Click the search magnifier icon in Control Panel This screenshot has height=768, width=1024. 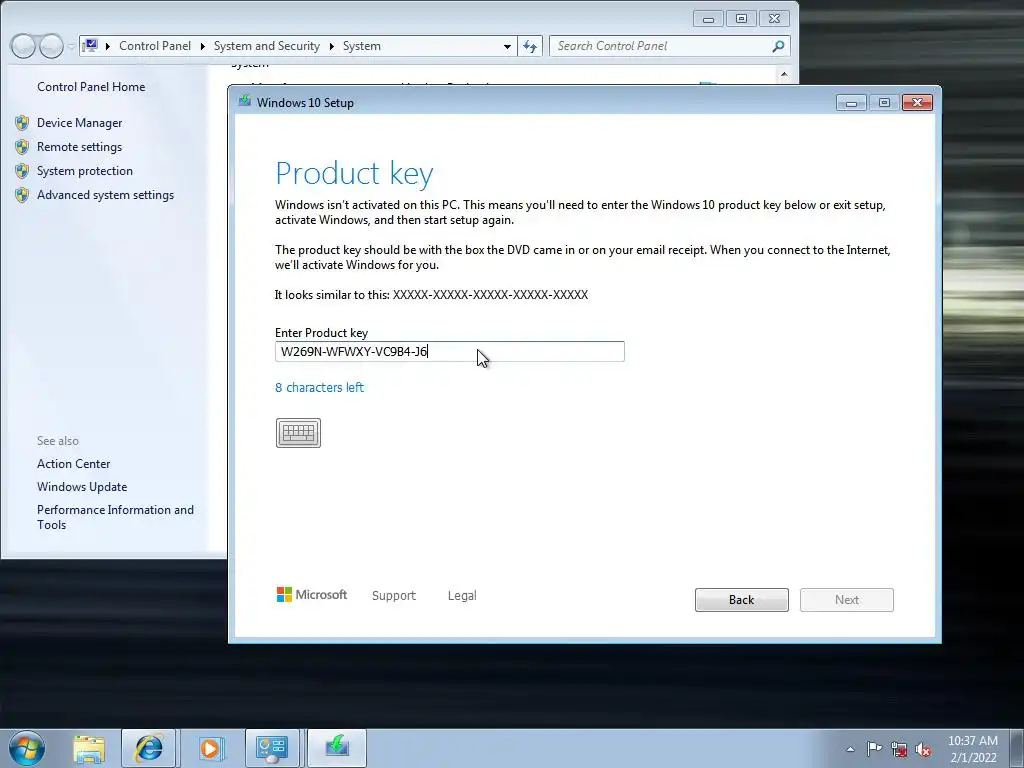(778, 46)
